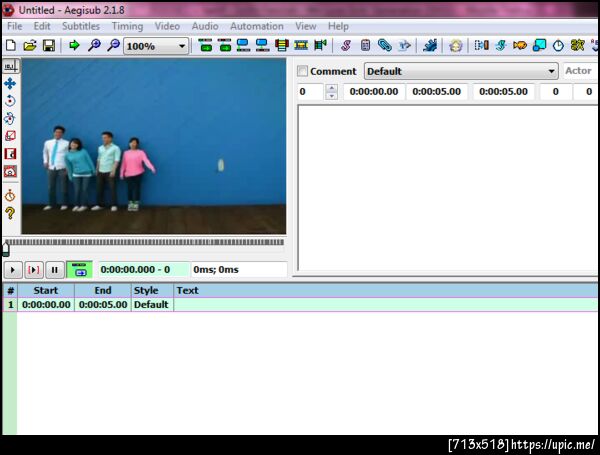Click inside the subtitle text edit box
Screen dimensions: 600x455
pyautogui.click(x=447, y=188)
